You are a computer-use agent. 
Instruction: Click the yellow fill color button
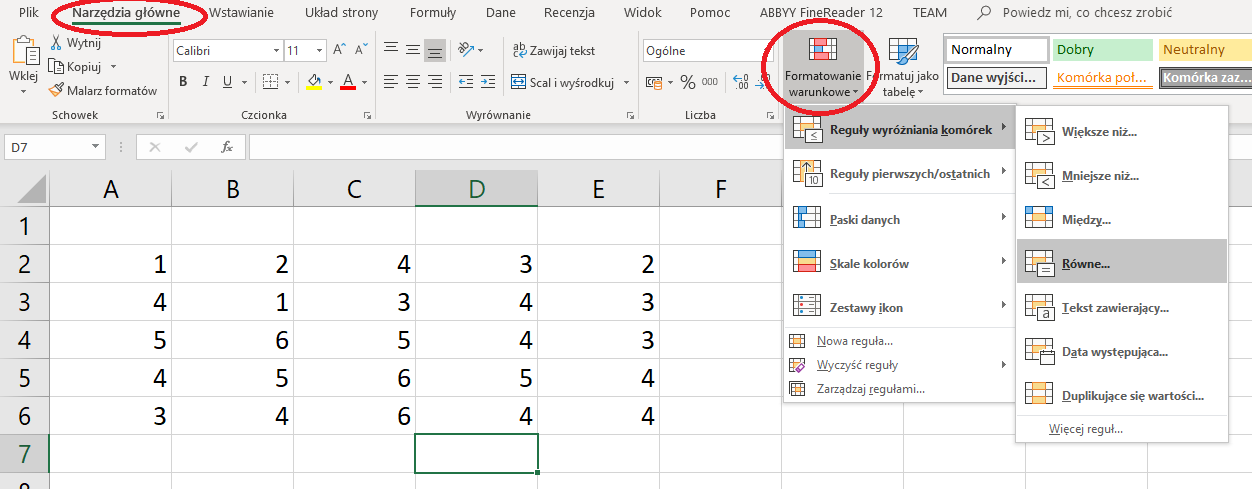click(x=314, y=82)
